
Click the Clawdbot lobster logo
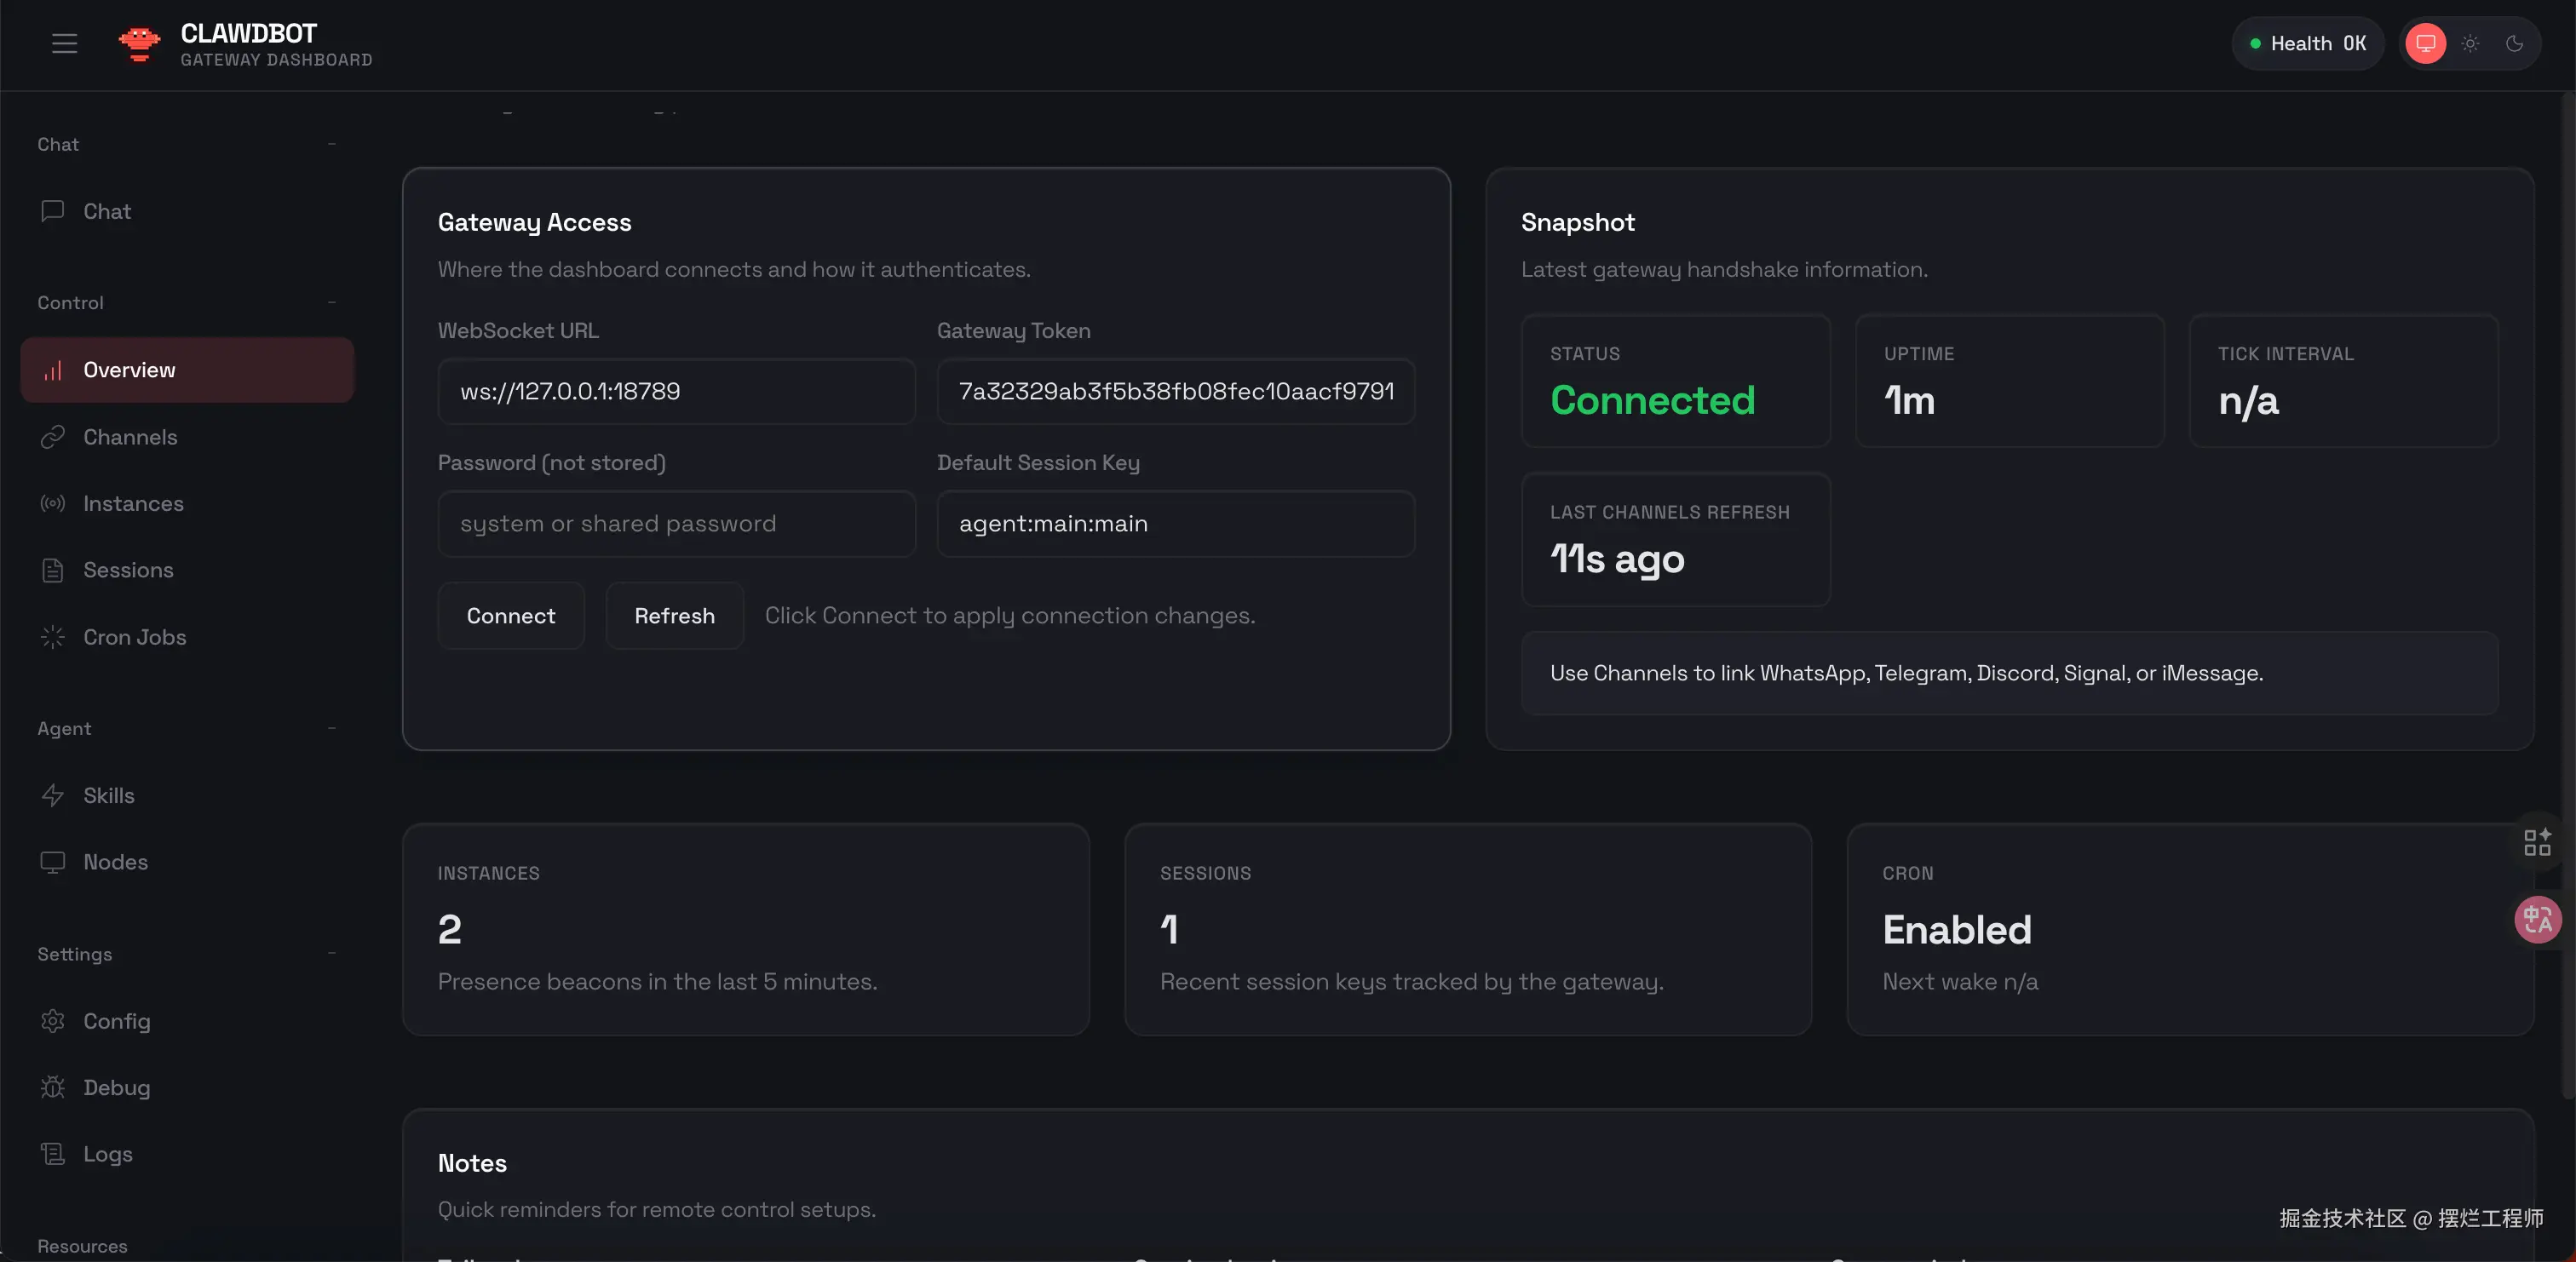pyautogui.click(x=139, y=44)
